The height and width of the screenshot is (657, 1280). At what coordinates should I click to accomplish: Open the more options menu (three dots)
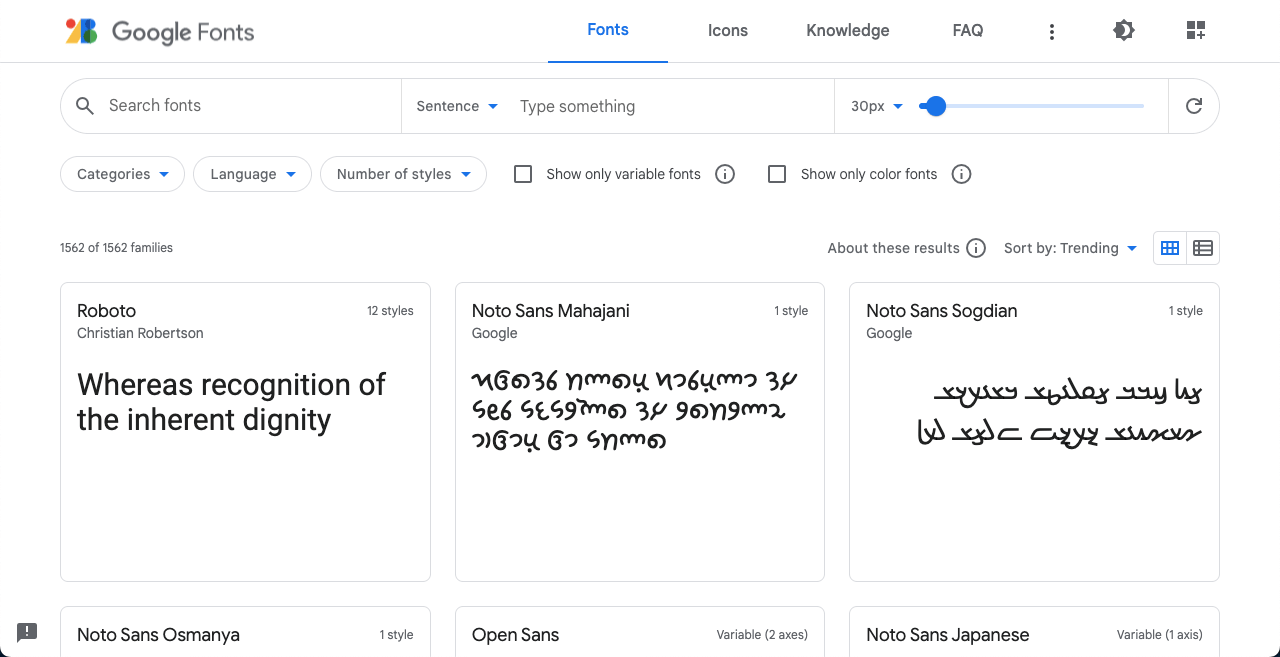(x=1051, y=32)
